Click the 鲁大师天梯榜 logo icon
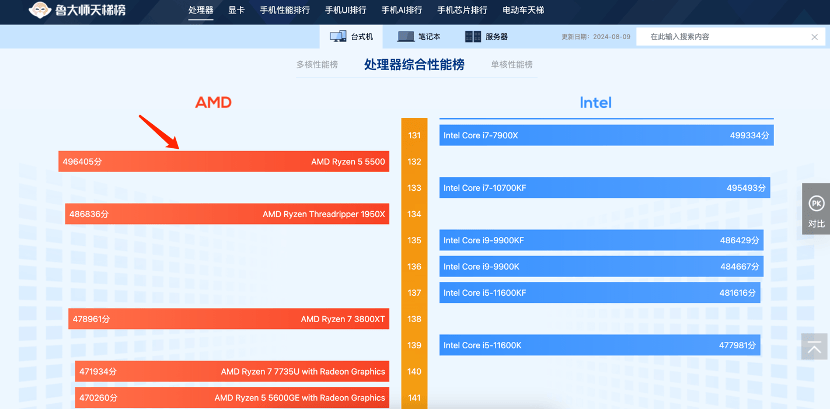This screenshot has width=830, height=410. [x=41, y=12]
